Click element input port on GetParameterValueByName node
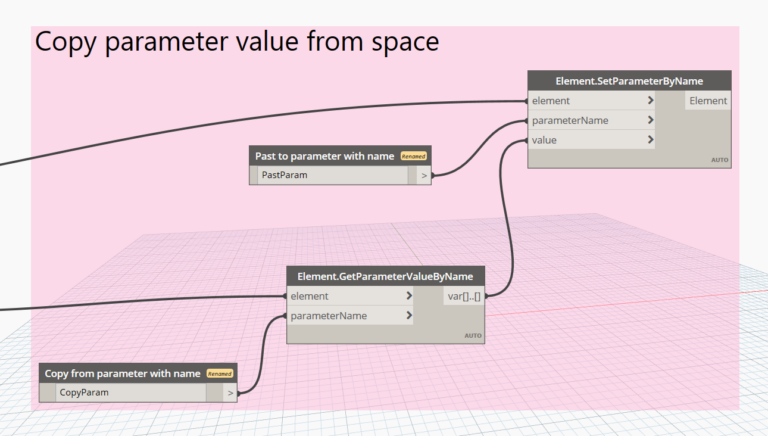Image resolution: width=768 pixels, height=436 pixels. [350, 296]
